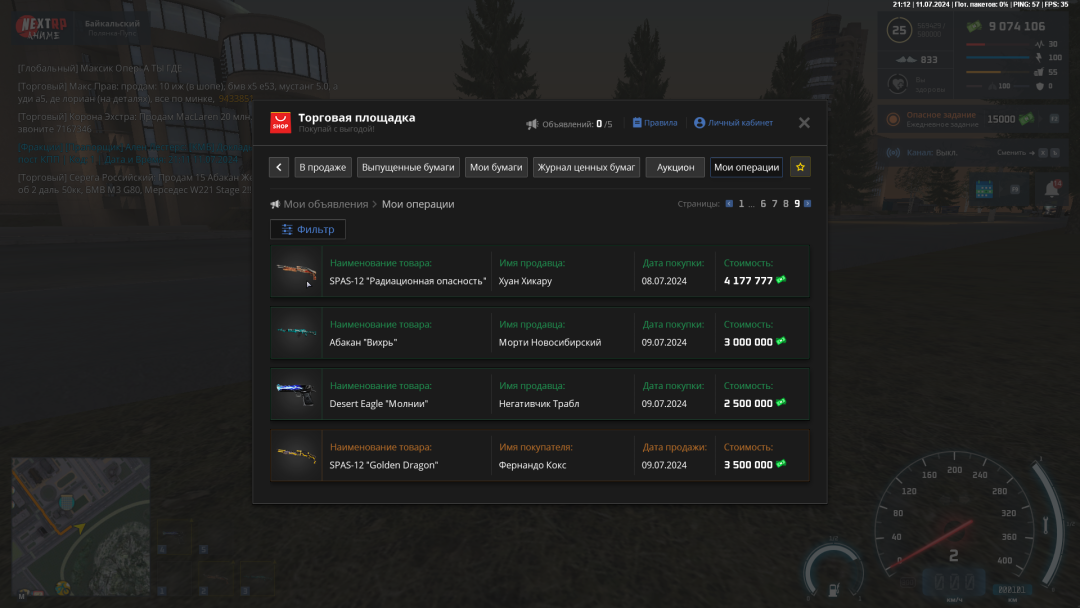Viewport: 1080px width, 608px height.
Task: Click the level 25 circle indicator
Action: click(899, 30)
